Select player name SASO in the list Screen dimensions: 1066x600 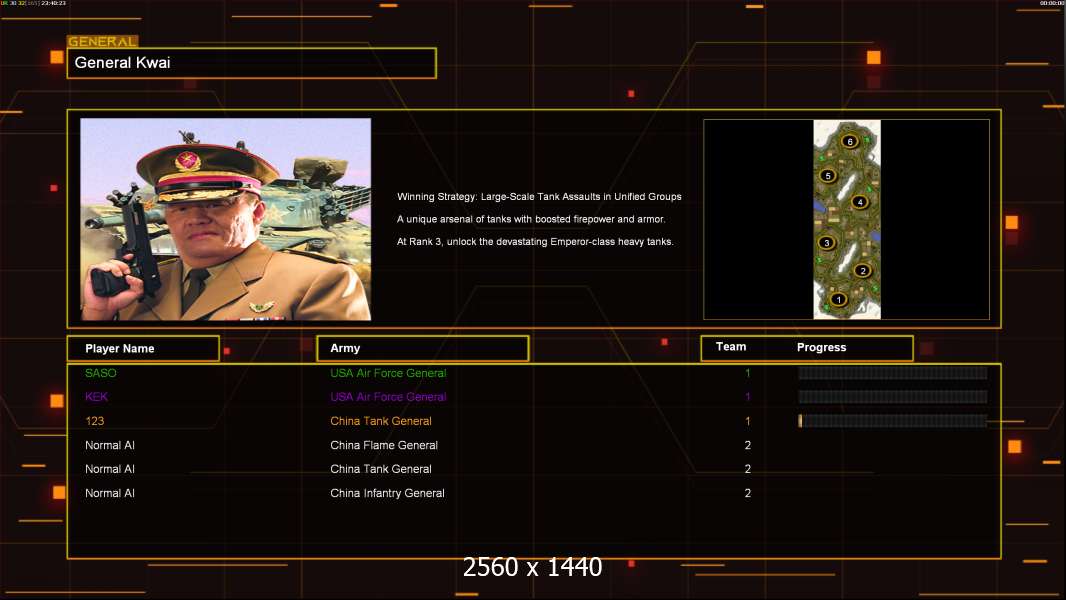[101, 373]
